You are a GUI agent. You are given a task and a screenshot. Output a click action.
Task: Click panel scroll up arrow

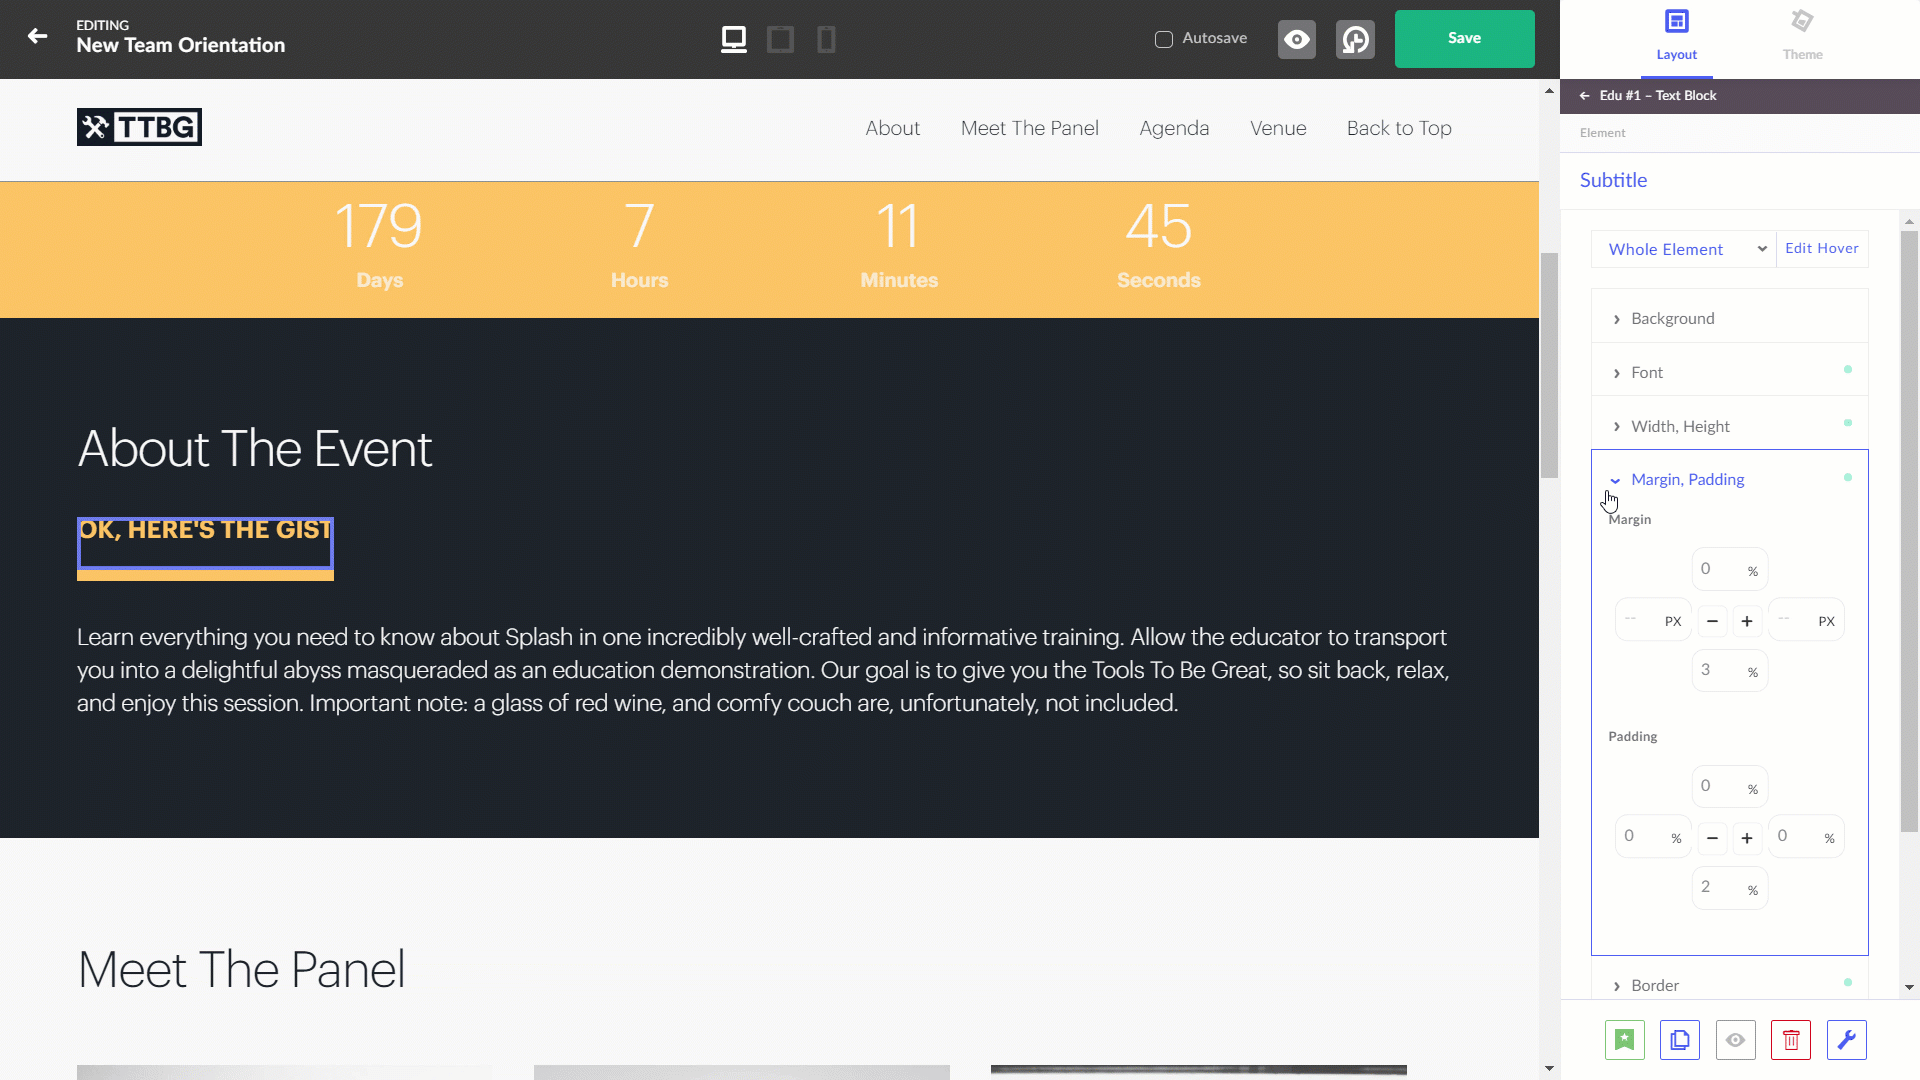click(1909, 222)
